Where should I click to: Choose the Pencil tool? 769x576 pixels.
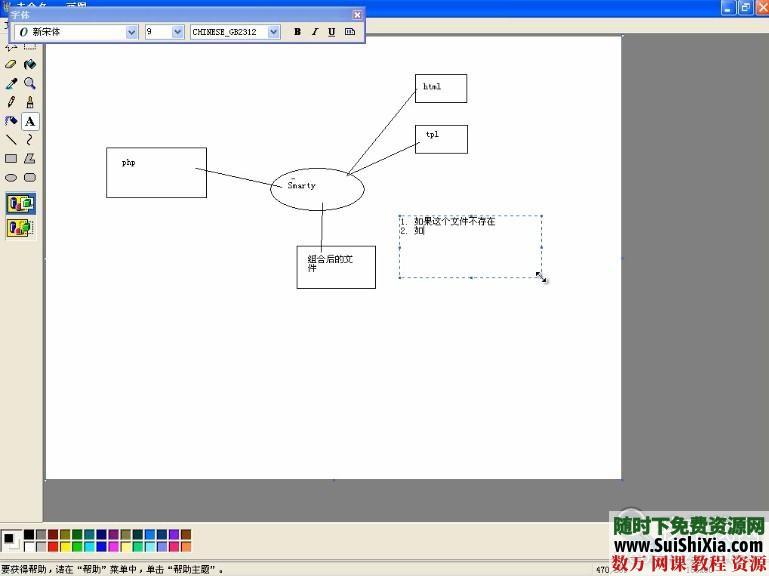click(11, 102)
